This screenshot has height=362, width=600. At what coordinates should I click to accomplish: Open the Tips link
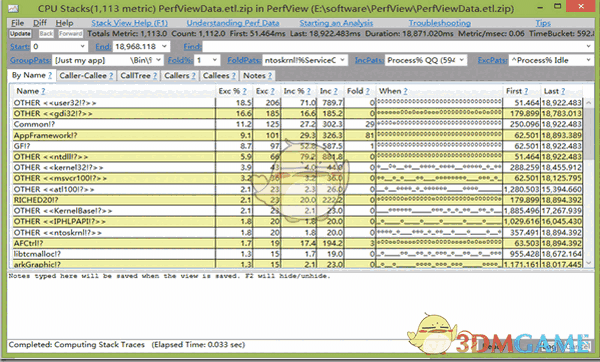click(543, 23)
